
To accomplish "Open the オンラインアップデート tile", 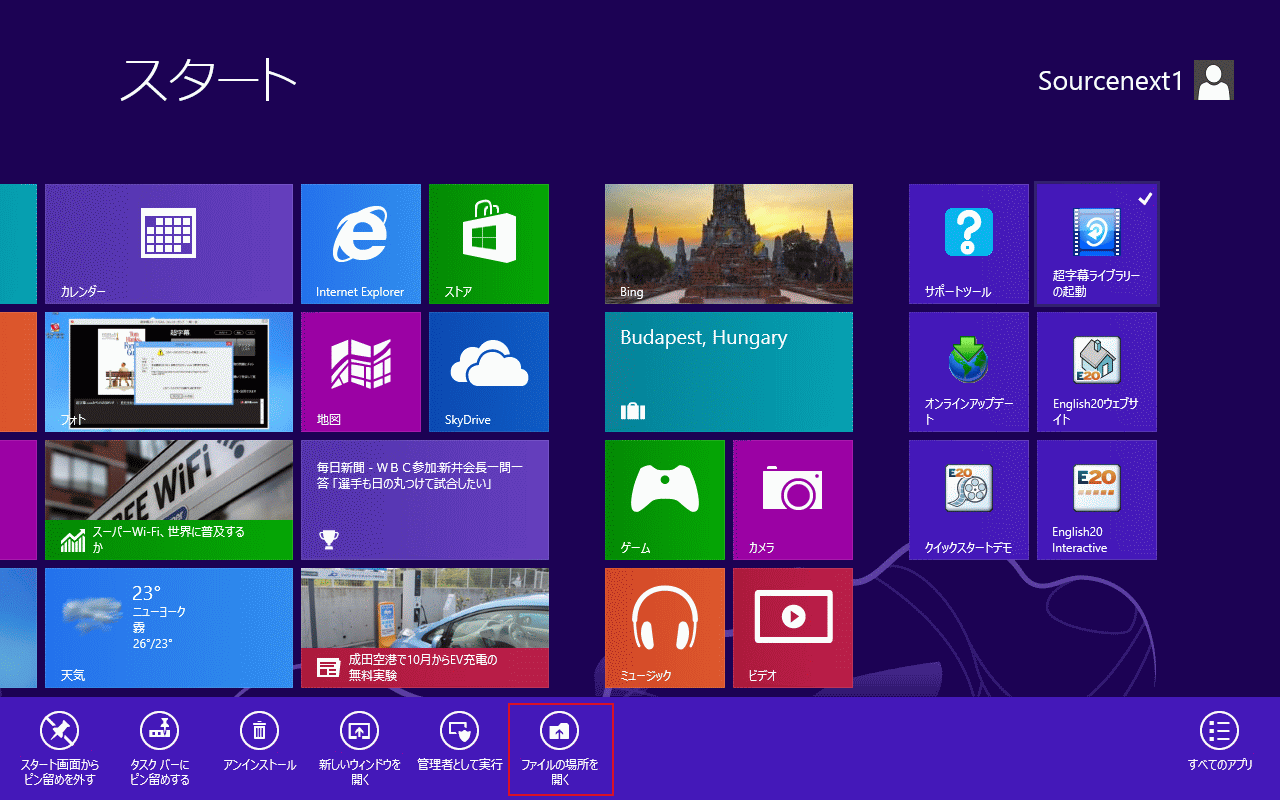I will click(x=969, y=372).
